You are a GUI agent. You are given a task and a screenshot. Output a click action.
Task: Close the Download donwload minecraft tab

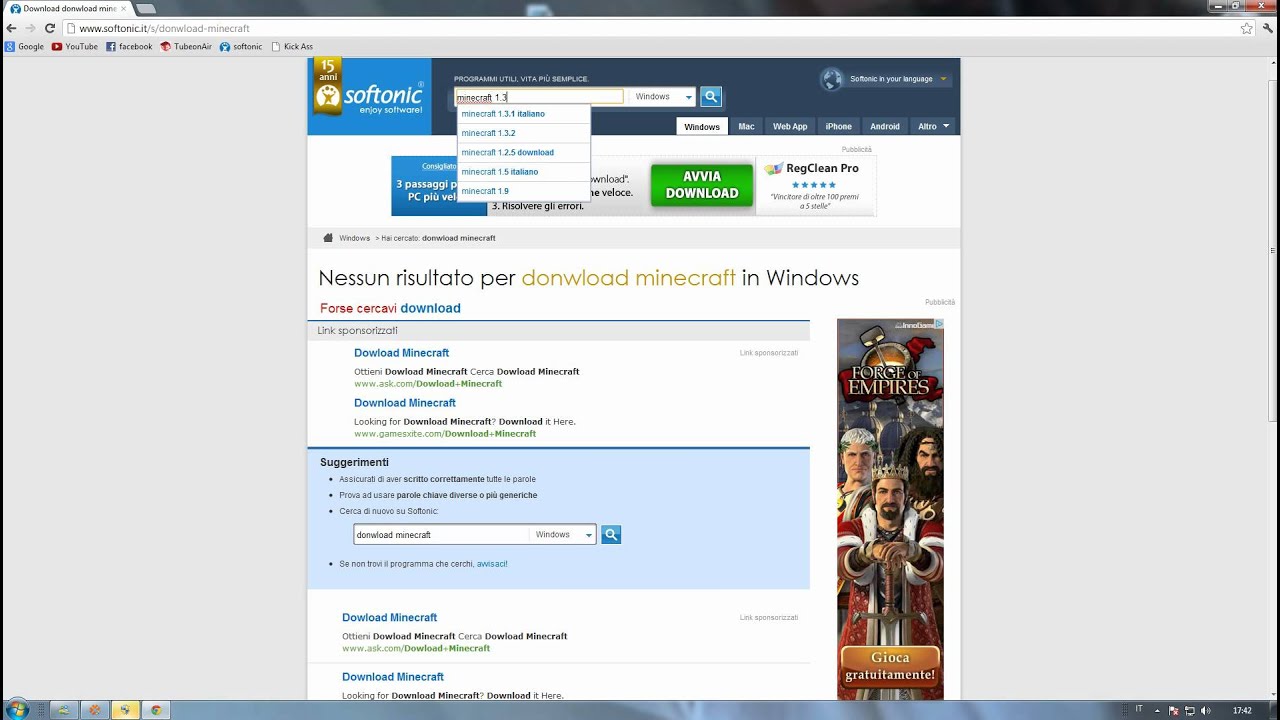point(123,8)
